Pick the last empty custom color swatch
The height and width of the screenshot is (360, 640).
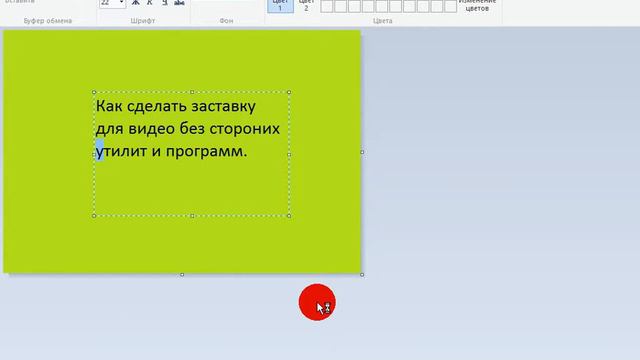[x=451, y=6]
